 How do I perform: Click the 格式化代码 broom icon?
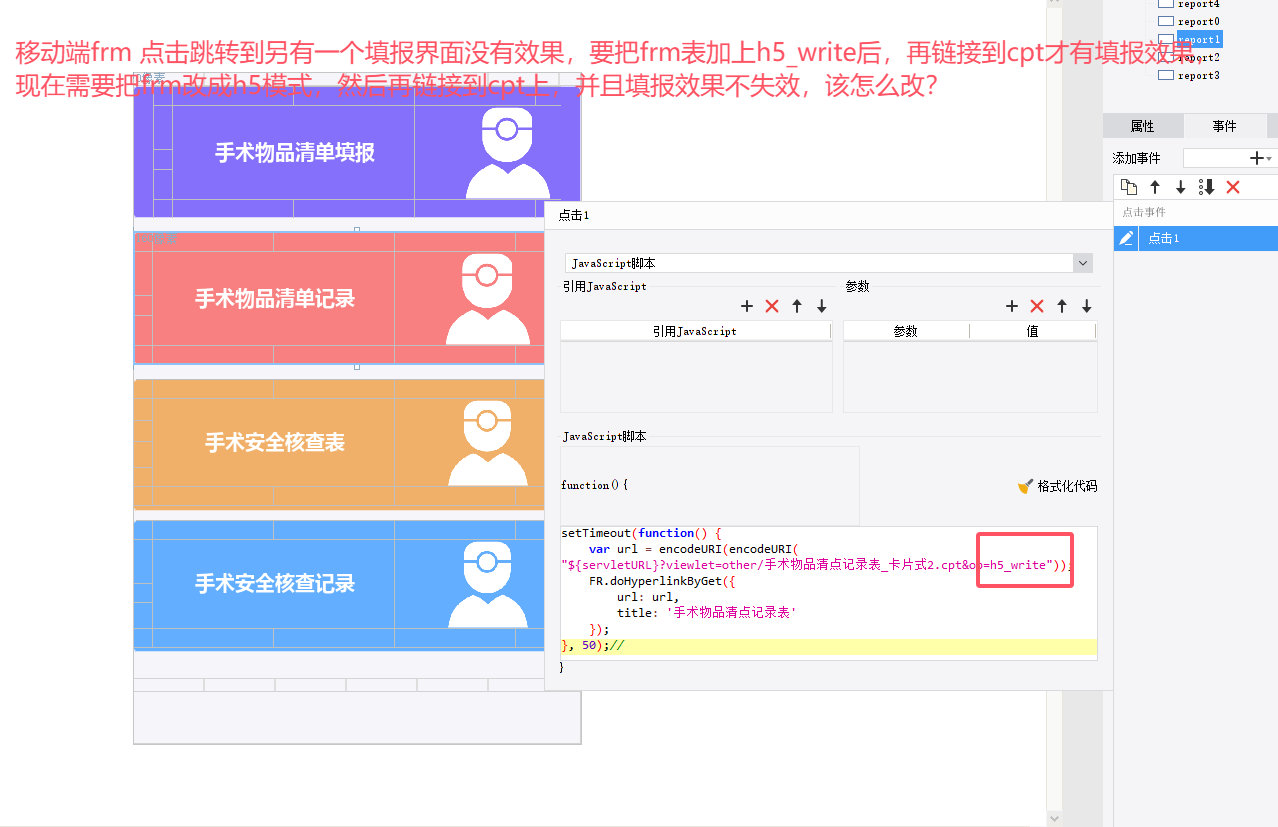point(1025,486)
